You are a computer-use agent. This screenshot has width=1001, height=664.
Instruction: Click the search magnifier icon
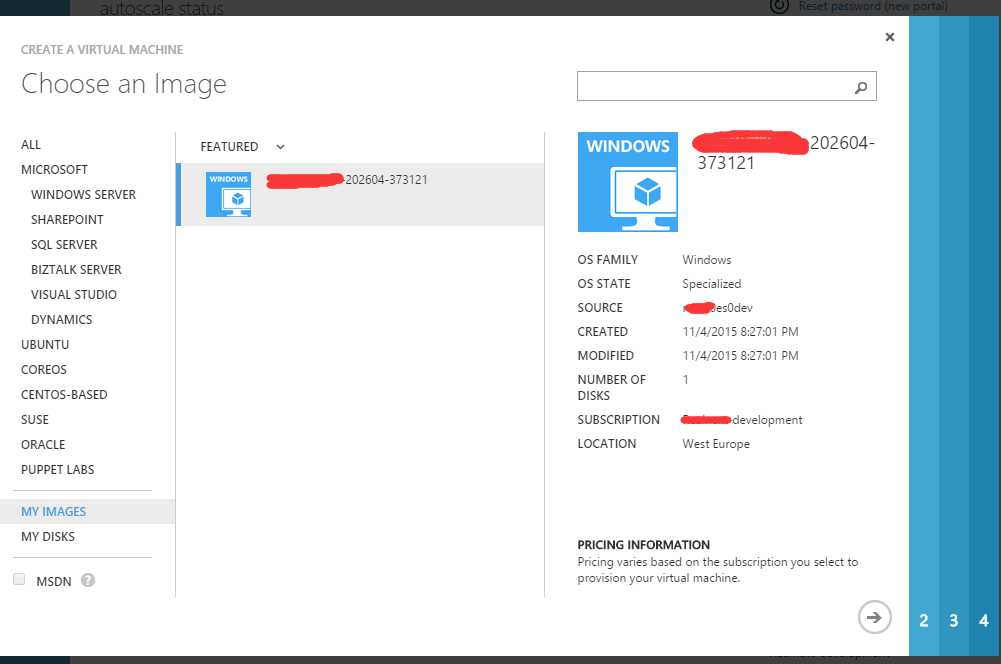861,87
